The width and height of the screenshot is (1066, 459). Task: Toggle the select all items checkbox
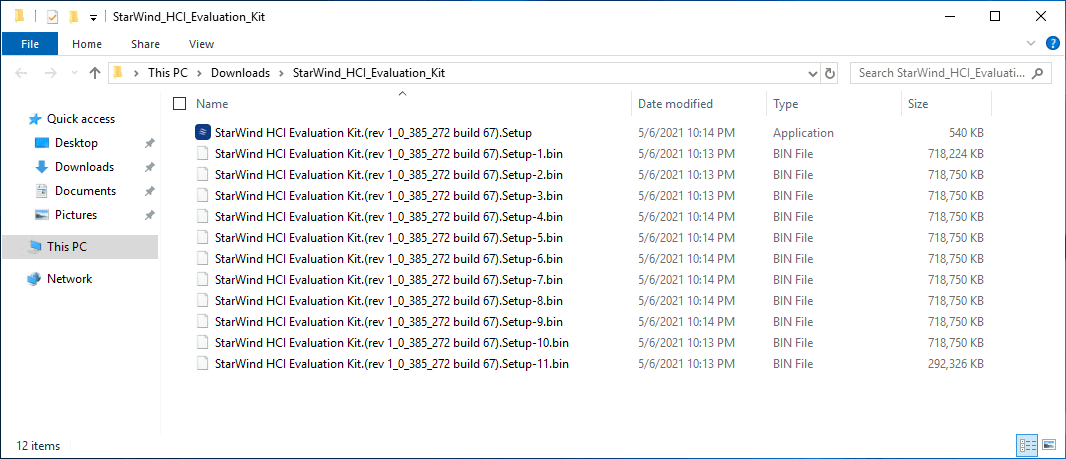coord(180,104)
